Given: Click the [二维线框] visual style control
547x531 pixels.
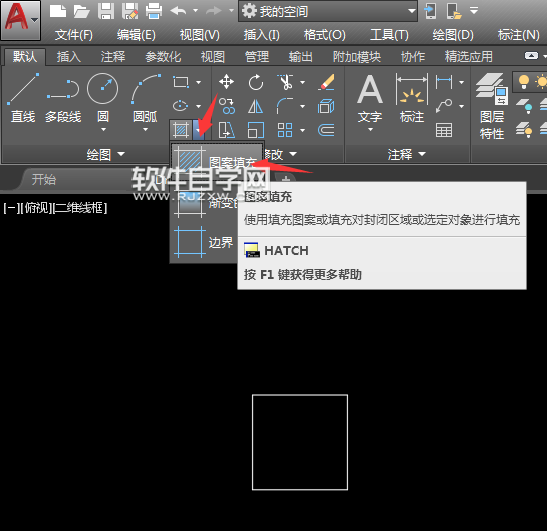Looking at the screenshot, I should pos(80,208).
